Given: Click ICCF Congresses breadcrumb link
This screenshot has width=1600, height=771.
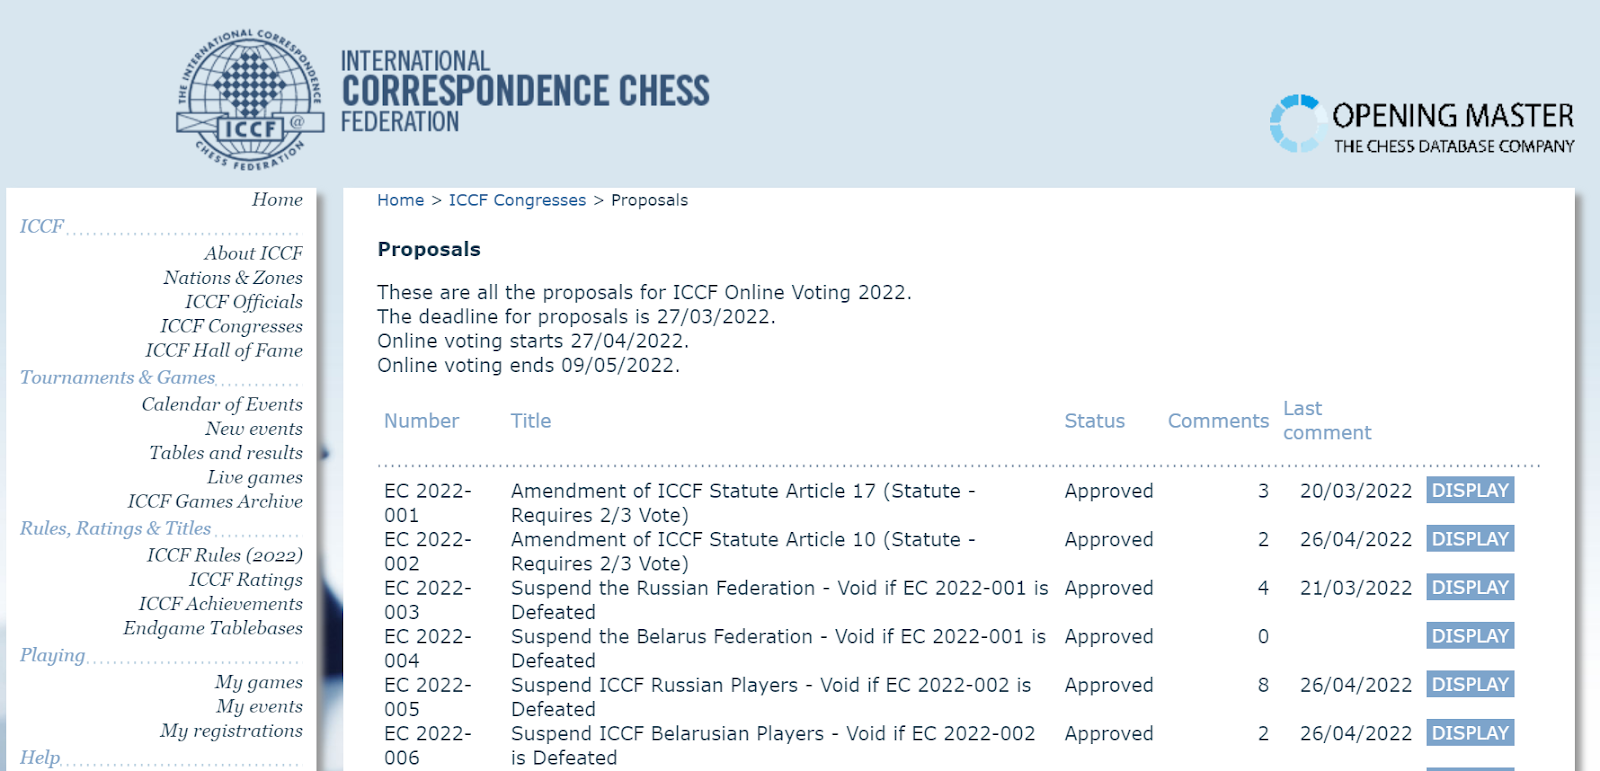Looking at the screenshot, I should 517,200.
